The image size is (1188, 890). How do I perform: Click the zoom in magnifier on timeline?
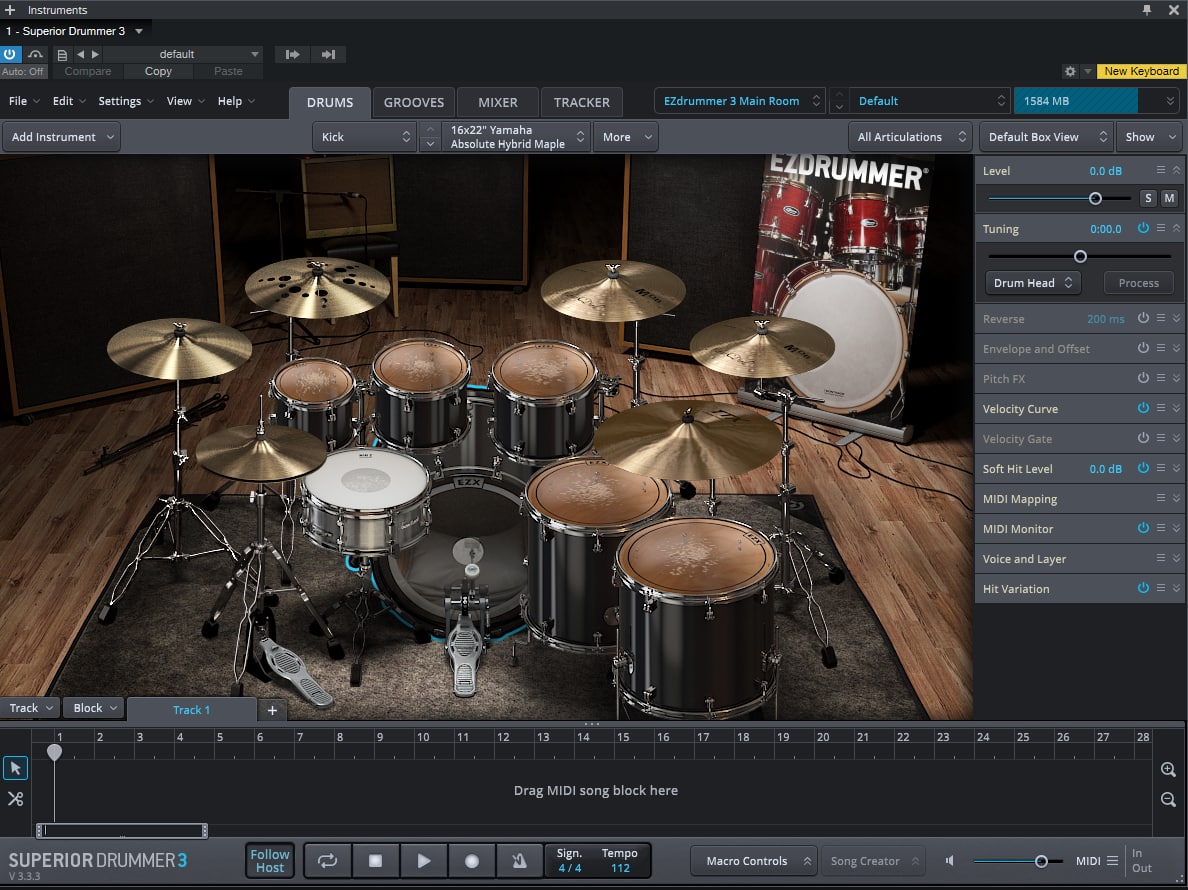pyautogui.click(x=1168, y=770)
